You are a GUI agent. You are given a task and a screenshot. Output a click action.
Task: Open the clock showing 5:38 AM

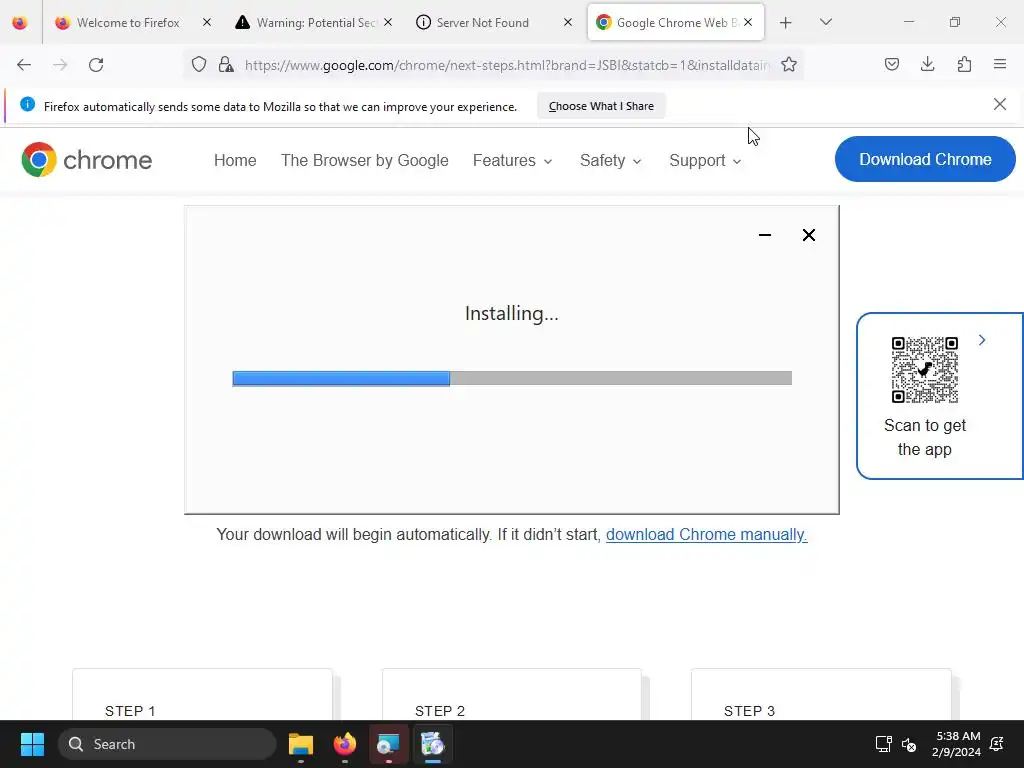(957, 744)
